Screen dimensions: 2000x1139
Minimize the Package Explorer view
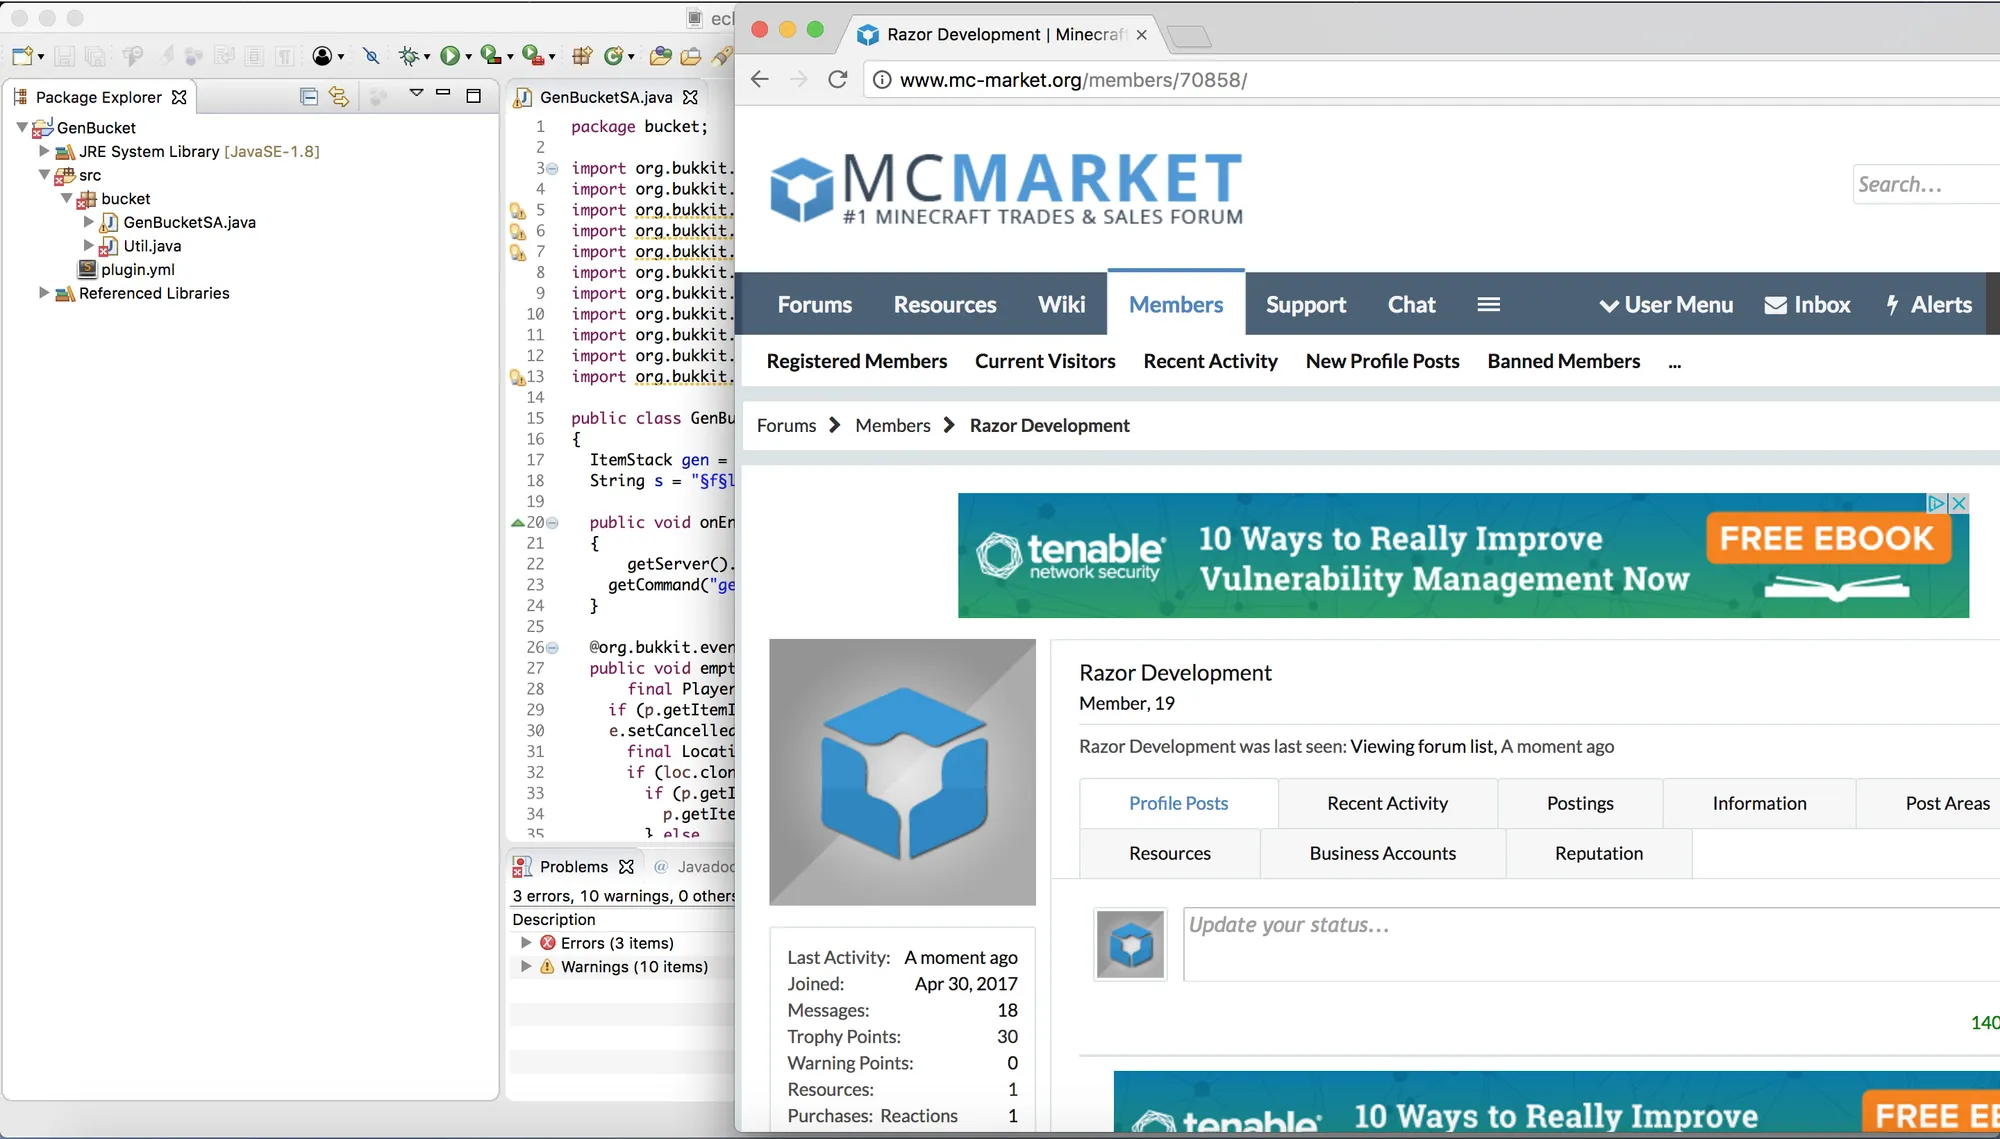443,93
